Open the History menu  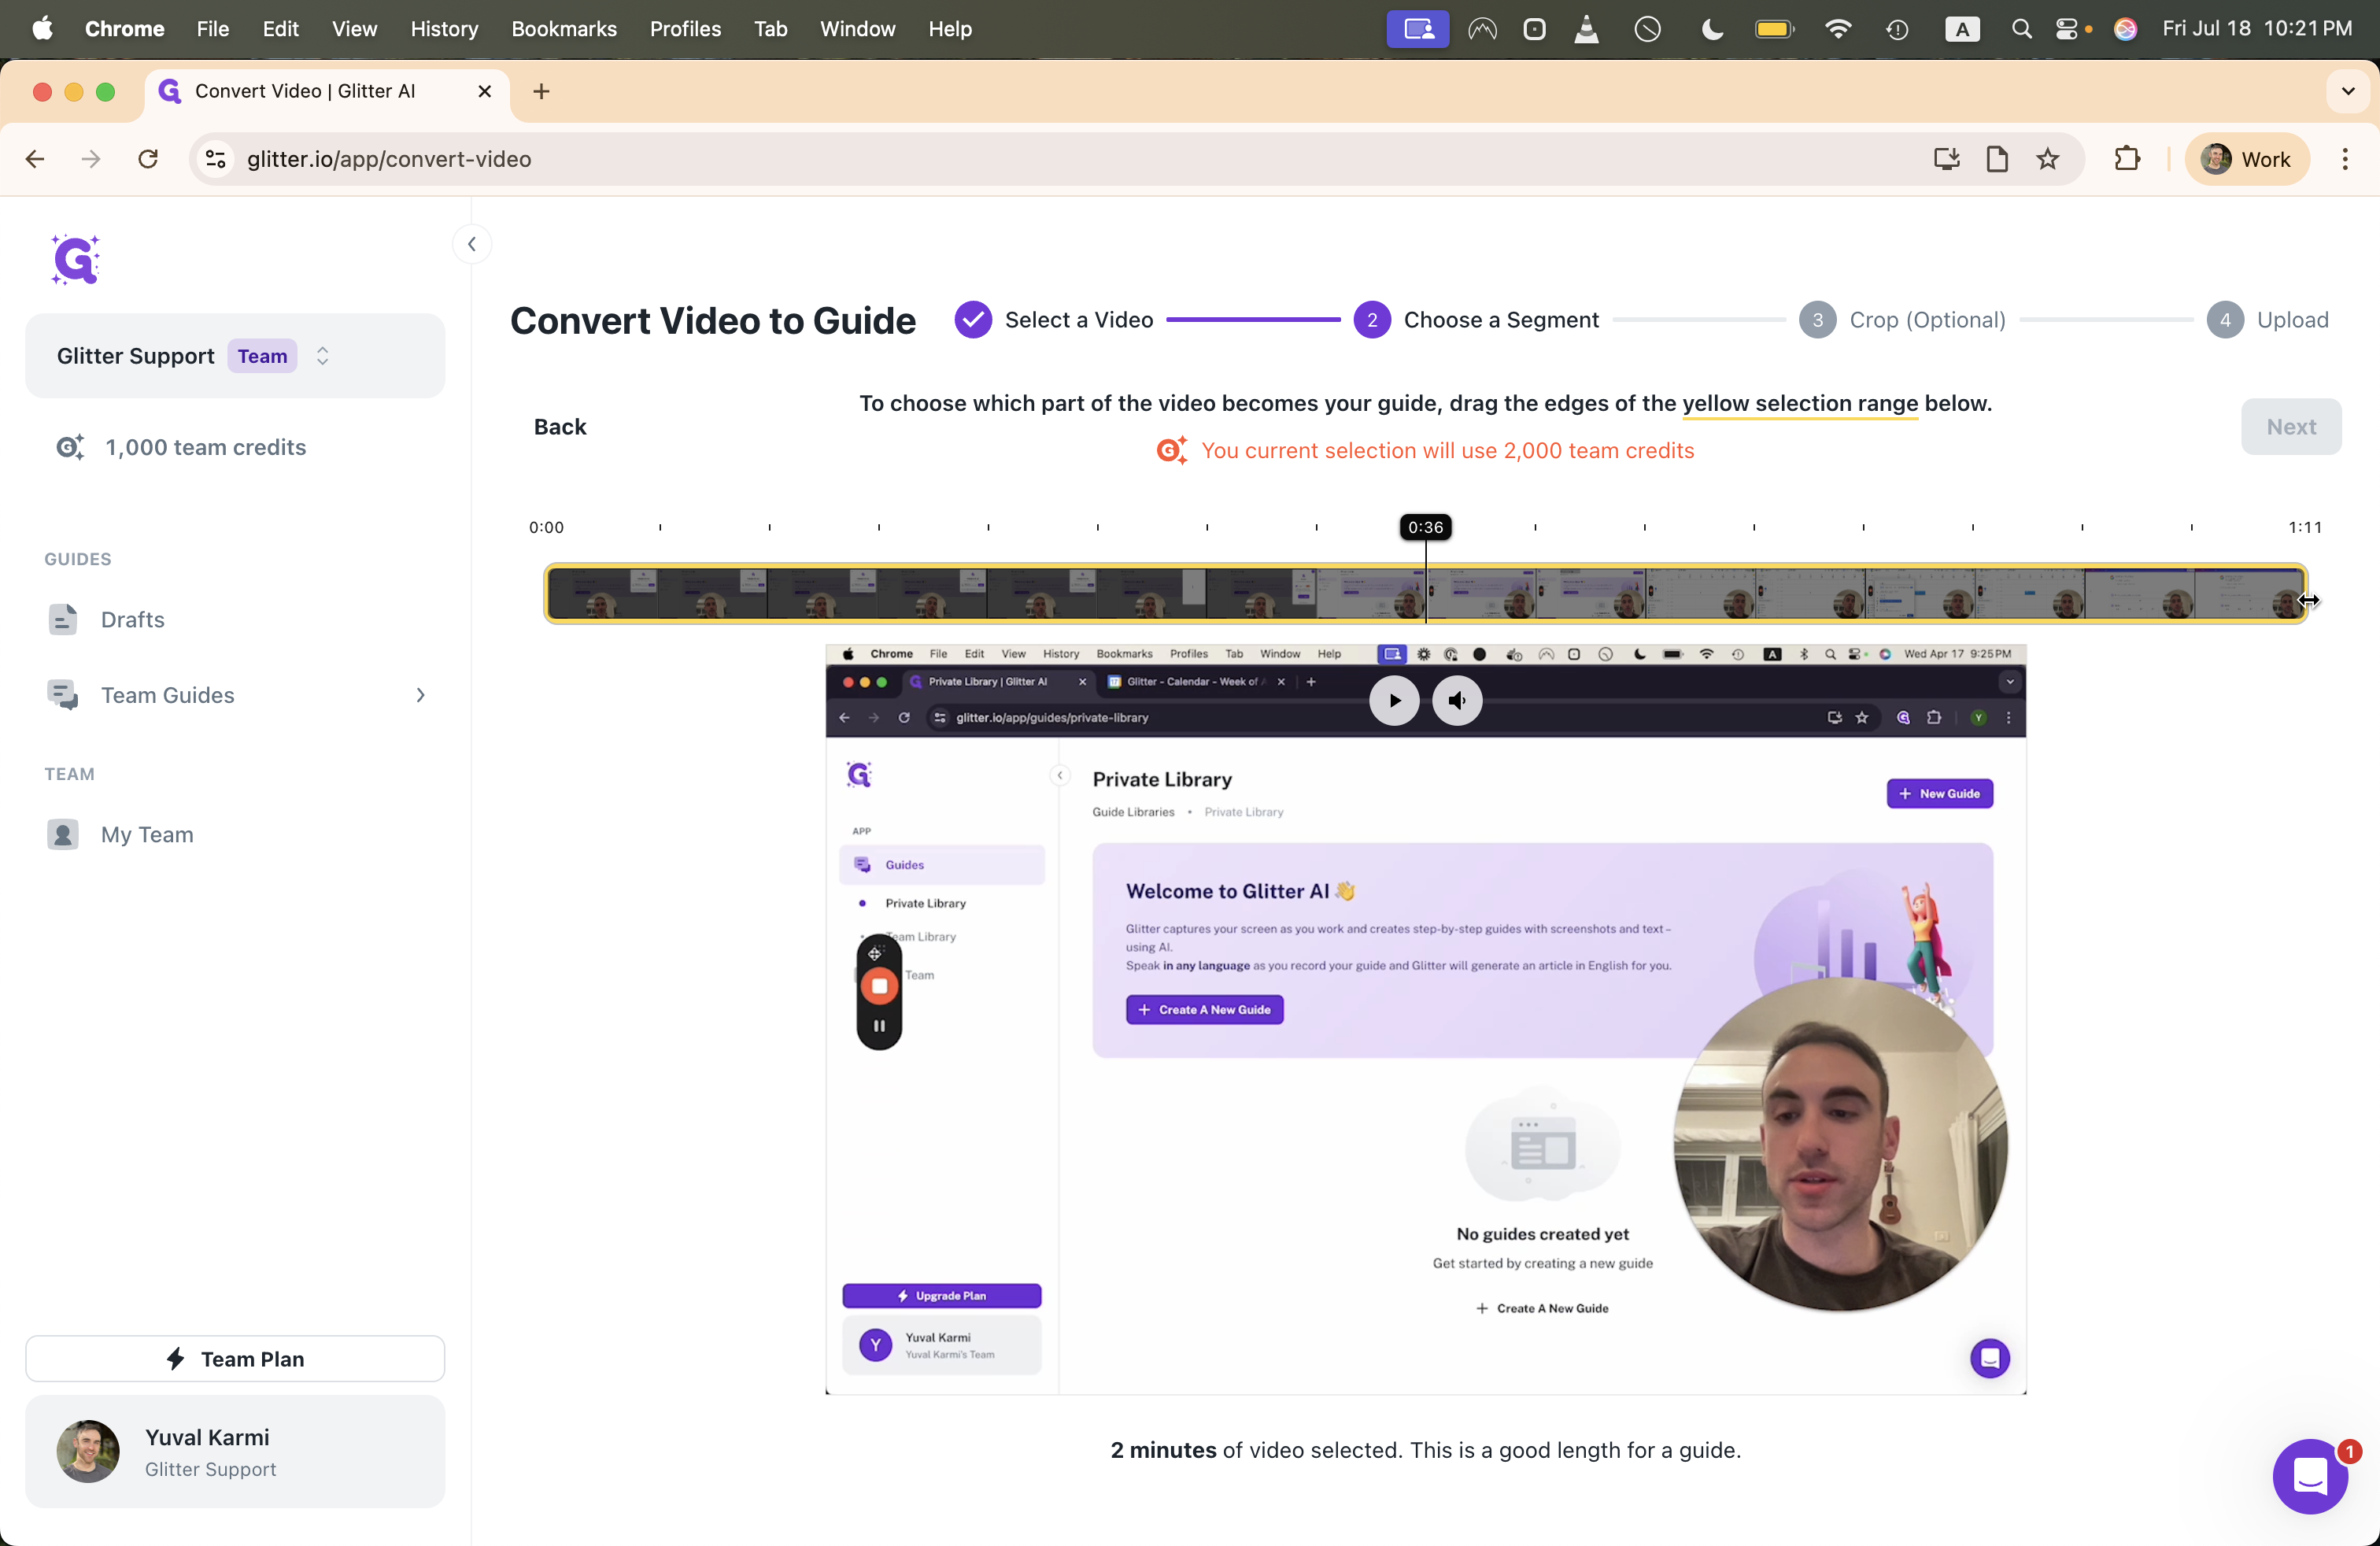(x=444, y=29)
